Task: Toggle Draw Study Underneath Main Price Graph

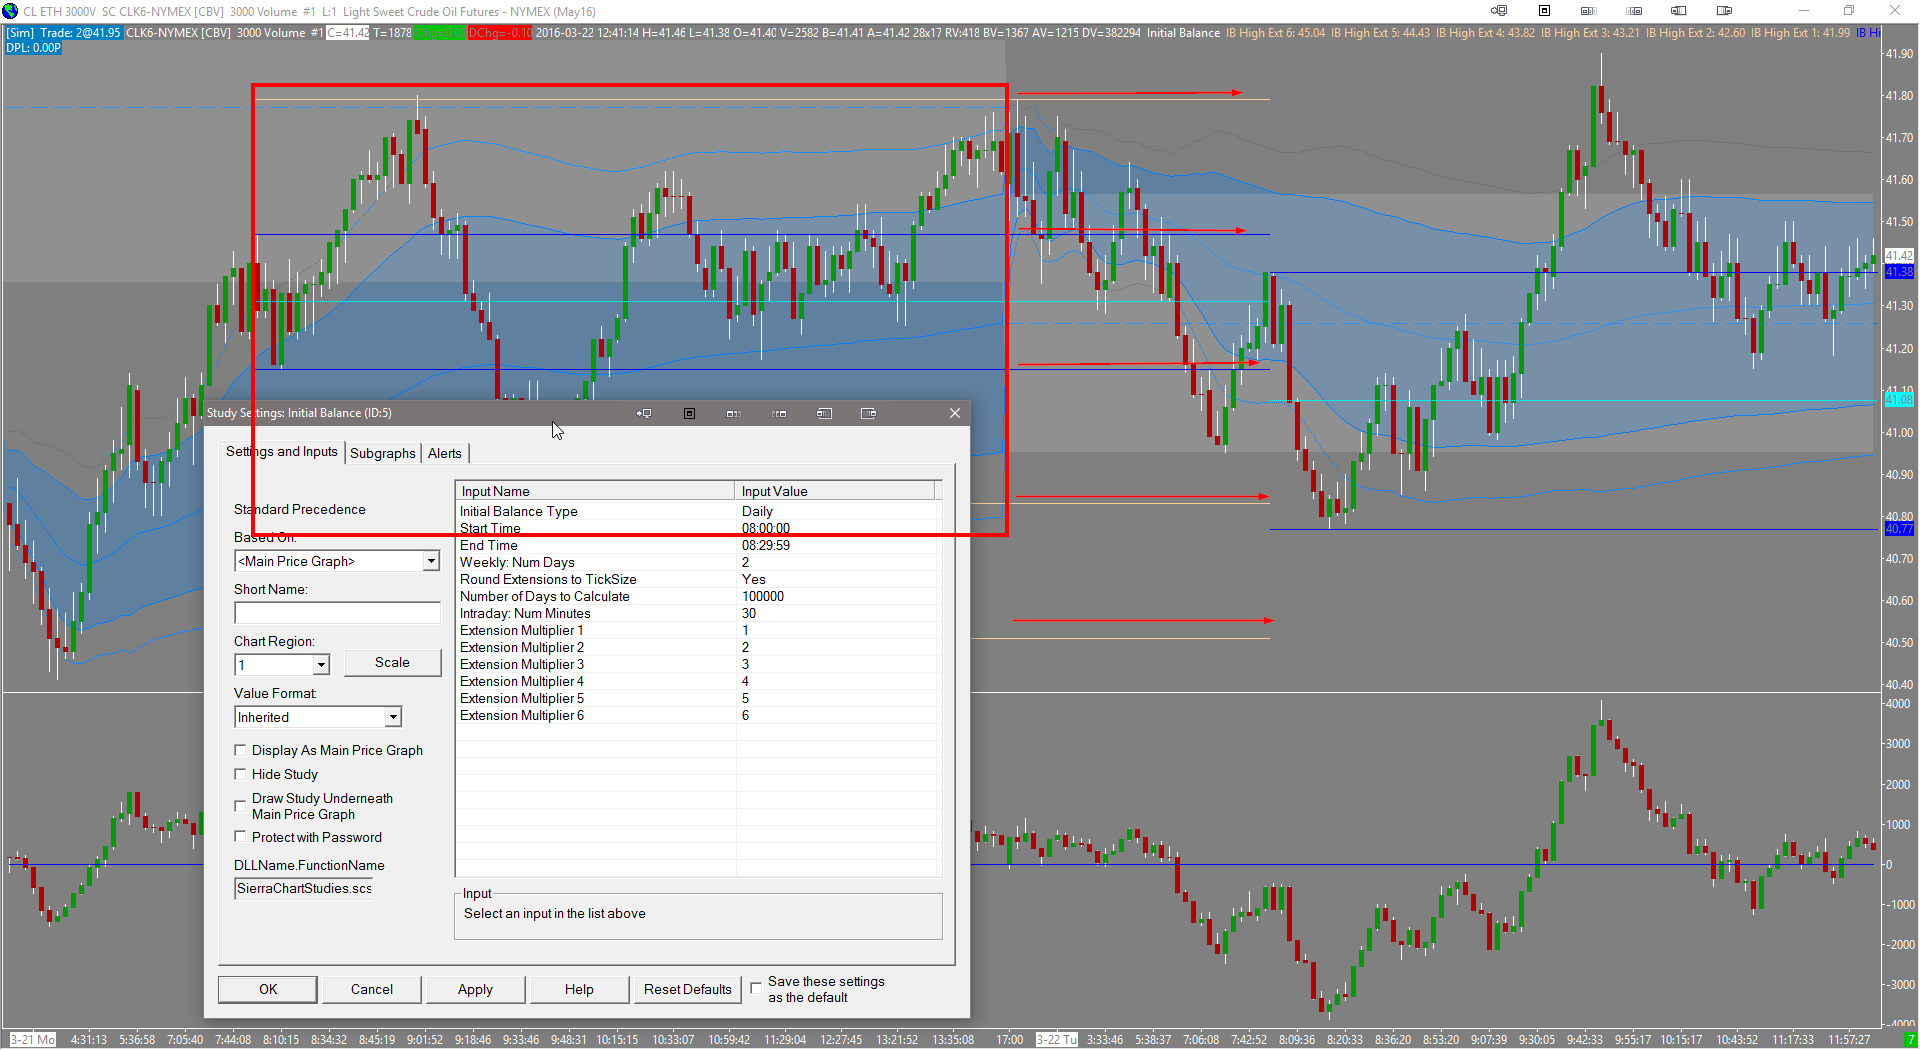Action: 240,806
